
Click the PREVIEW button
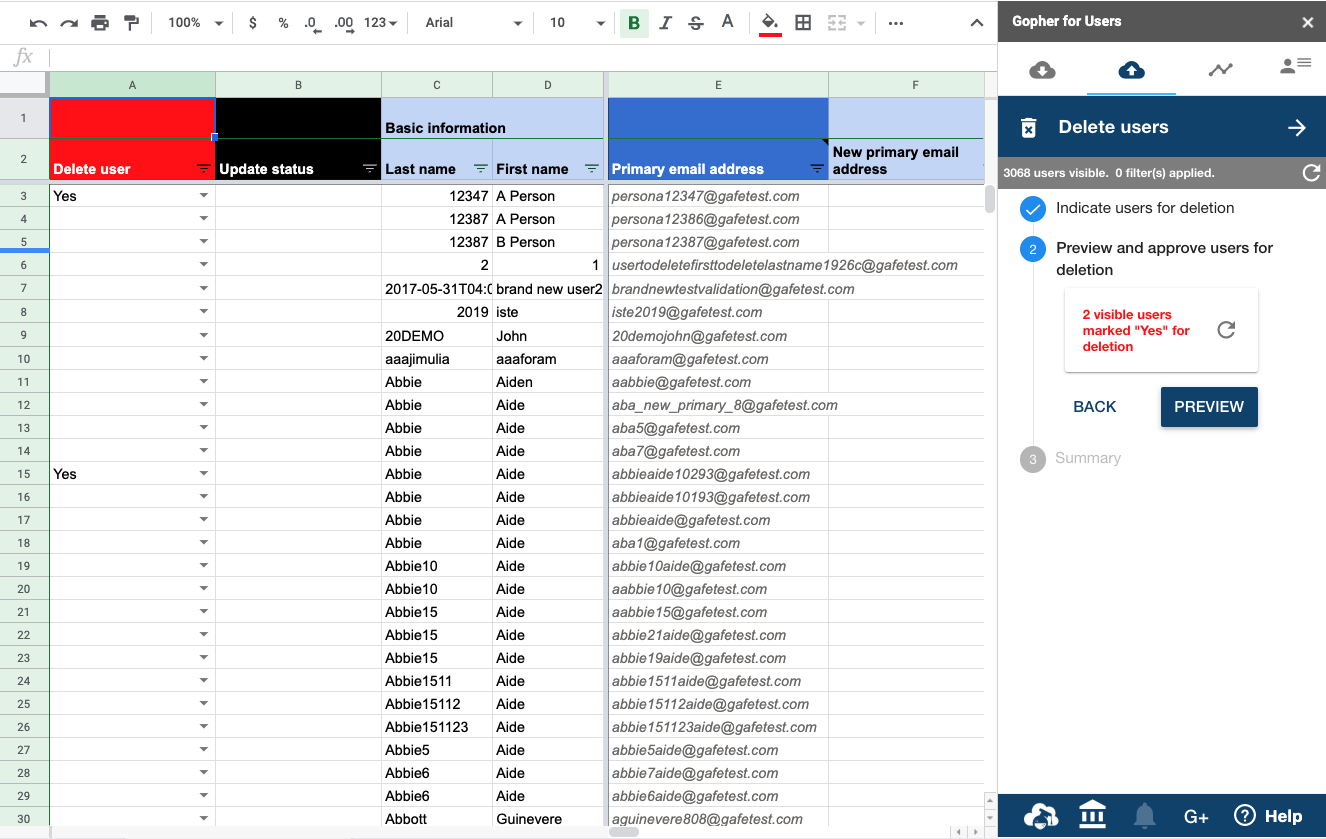coord(1208,407)
